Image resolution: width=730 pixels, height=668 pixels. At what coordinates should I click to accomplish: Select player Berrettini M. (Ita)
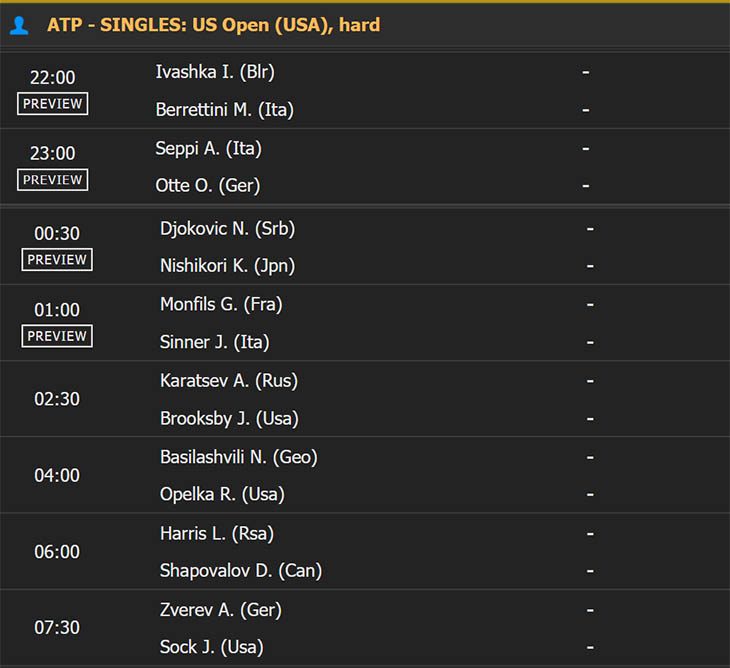(x=224, y=110)
